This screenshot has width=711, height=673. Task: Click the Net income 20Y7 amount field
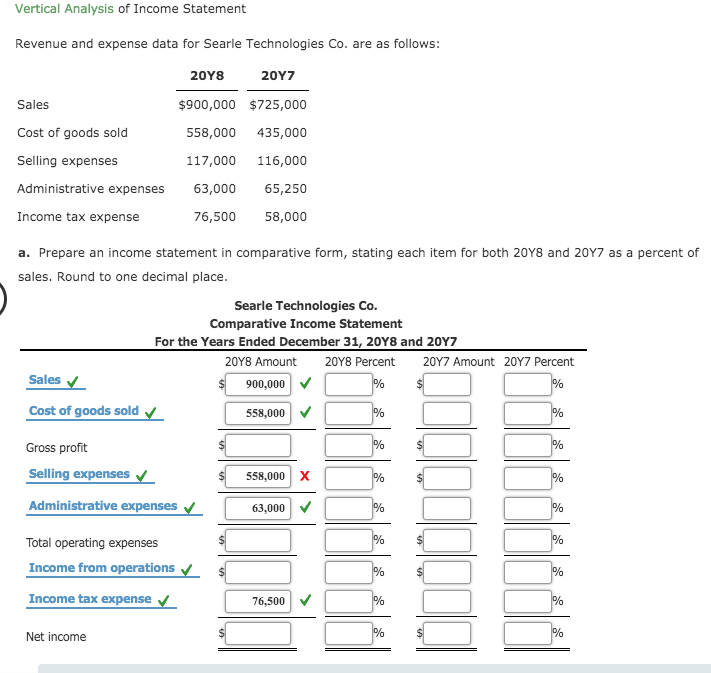447,633
